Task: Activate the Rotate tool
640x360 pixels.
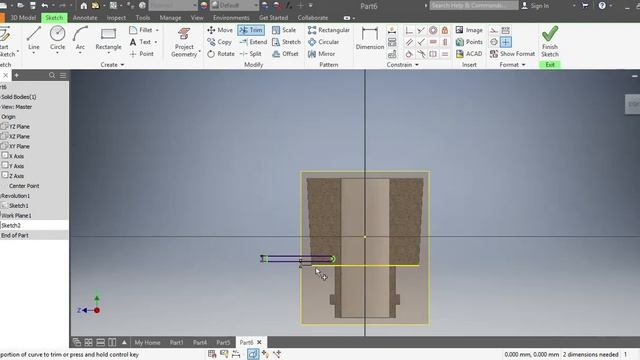Action: point(220,54)
